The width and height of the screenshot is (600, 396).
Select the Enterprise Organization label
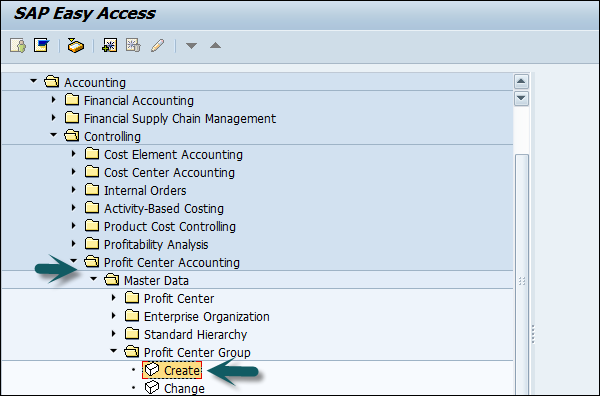pos(207,316)
